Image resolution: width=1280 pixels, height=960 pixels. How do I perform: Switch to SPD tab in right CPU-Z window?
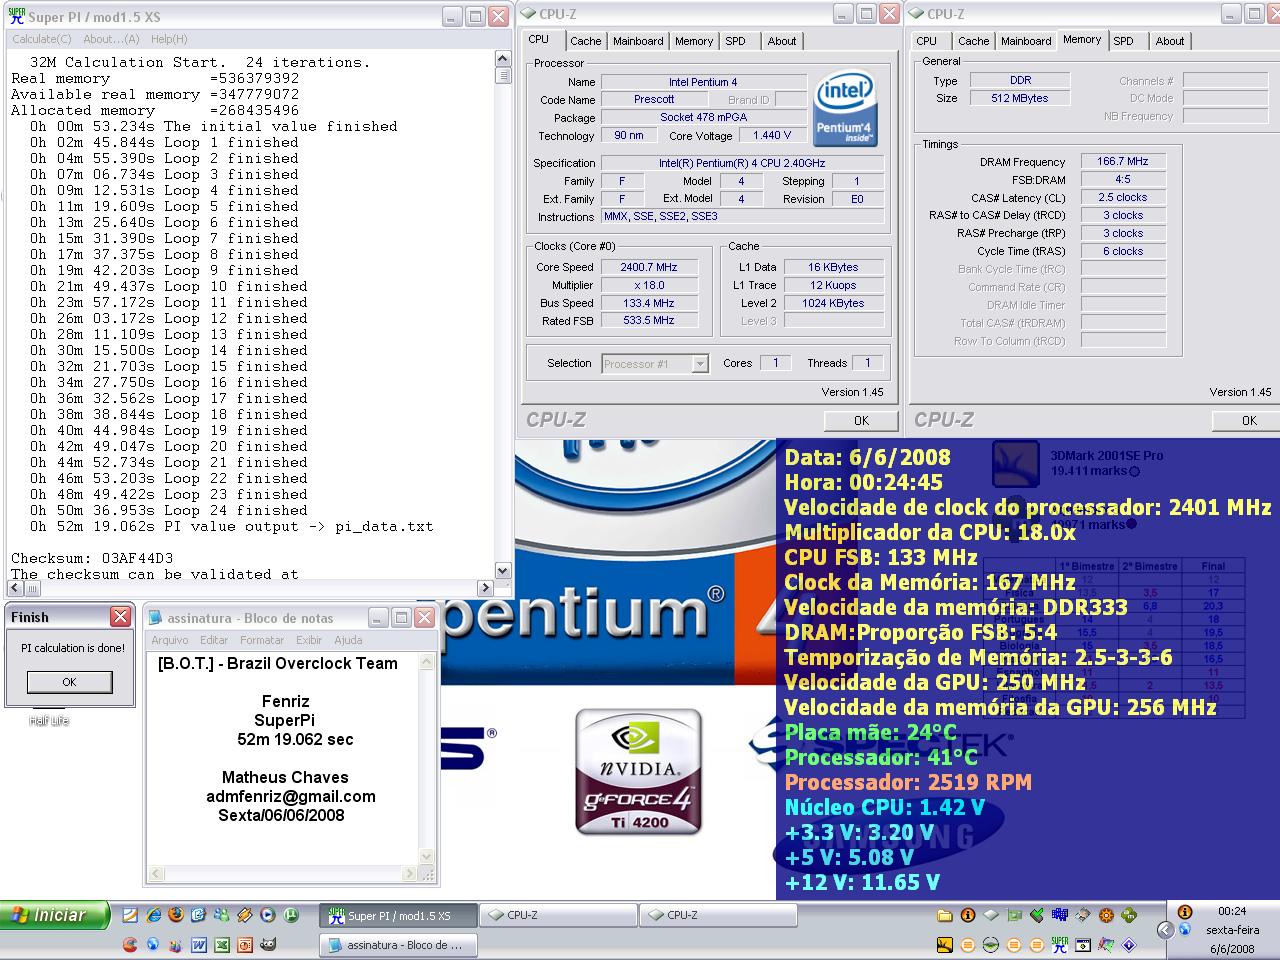click(x=1124, y=41)
